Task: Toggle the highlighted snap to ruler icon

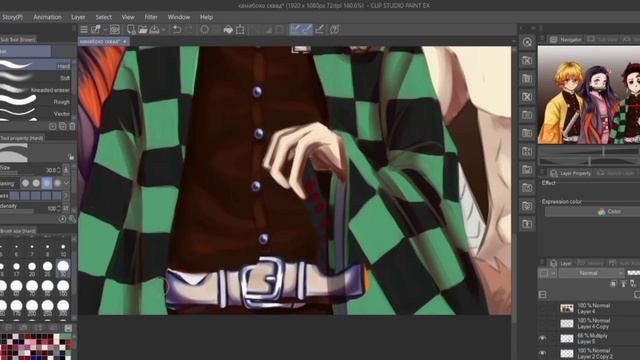Action: [296, 29]
